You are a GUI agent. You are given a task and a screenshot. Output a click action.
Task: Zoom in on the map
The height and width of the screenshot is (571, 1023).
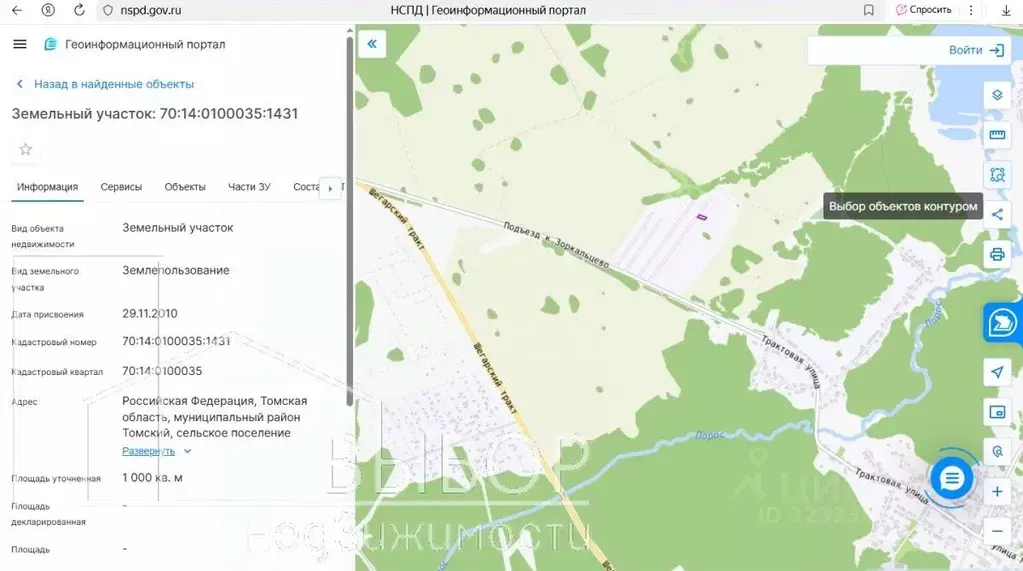[x=996, y=492]
